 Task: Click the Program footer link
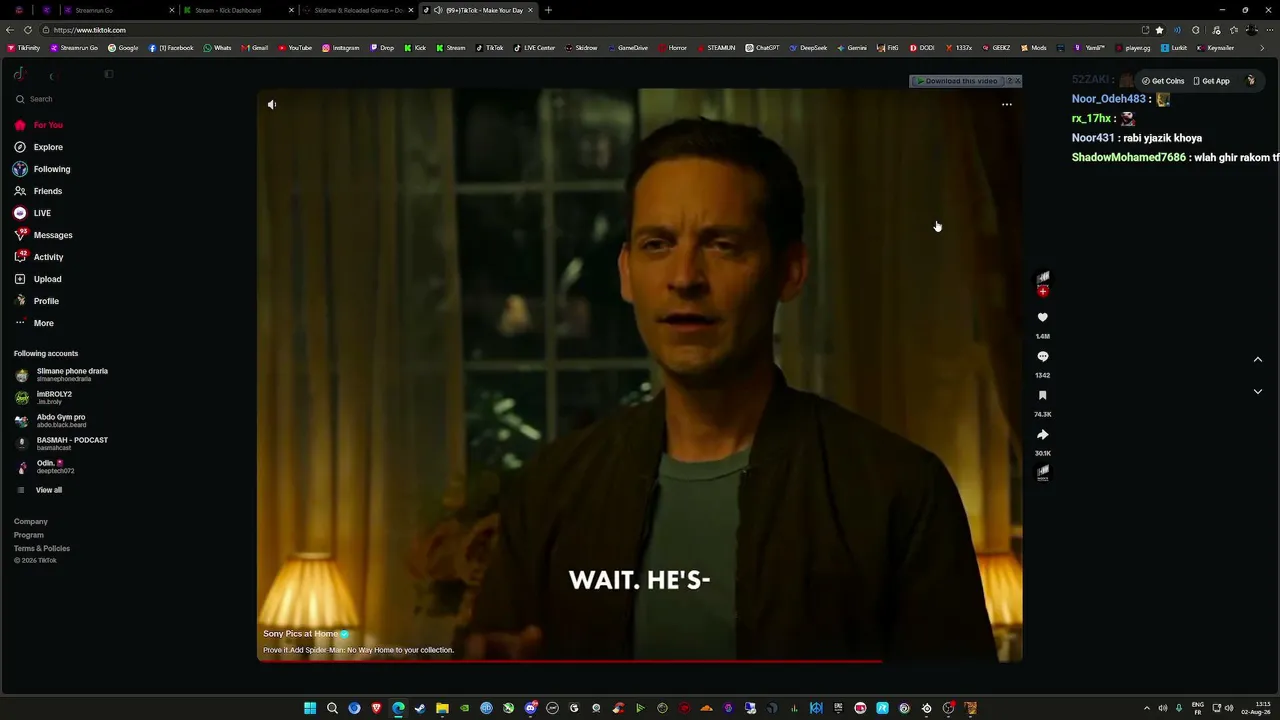[x=29, y=535]
